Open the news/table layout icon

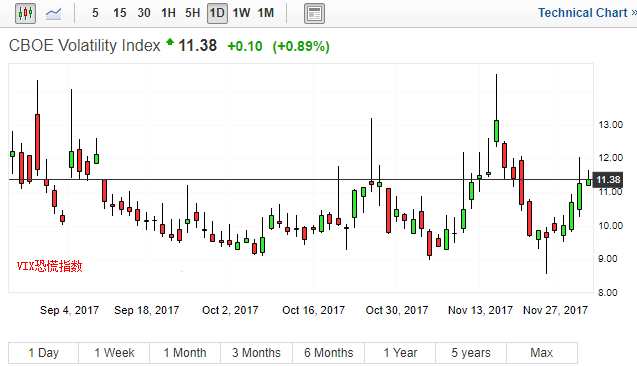[x=314, y=13]
